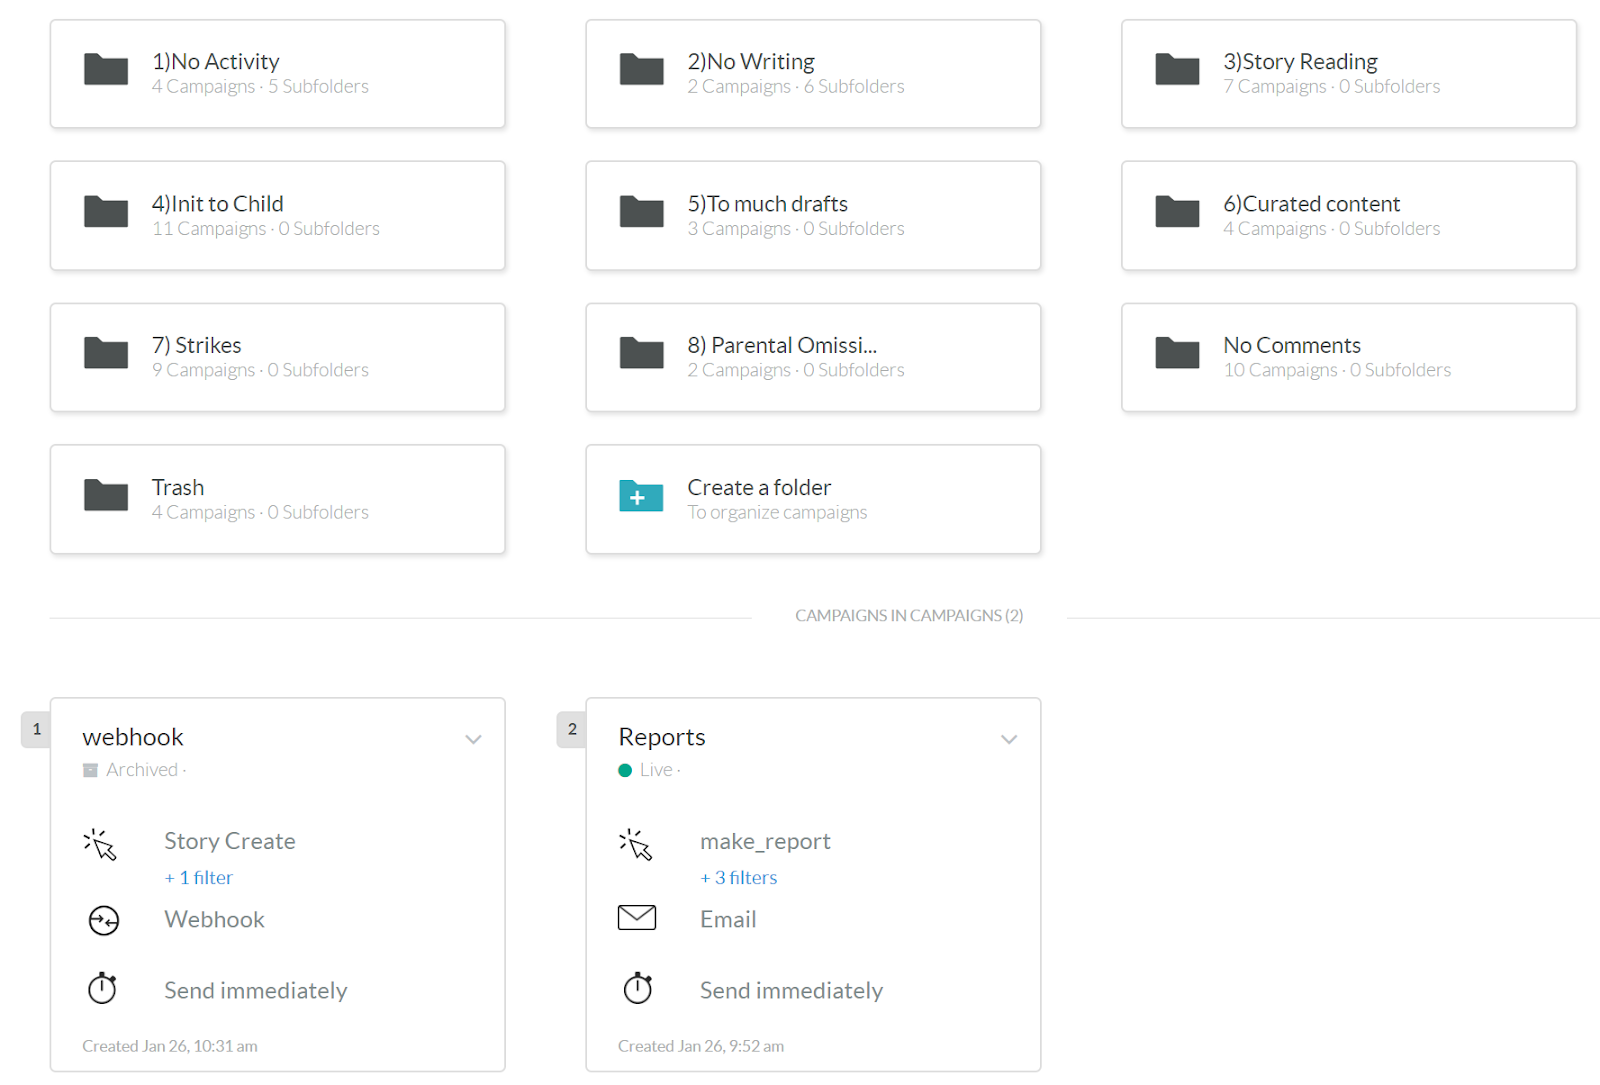
Task: Click the make_report trigger cursor icon
Action: click(x=636, y=844)
